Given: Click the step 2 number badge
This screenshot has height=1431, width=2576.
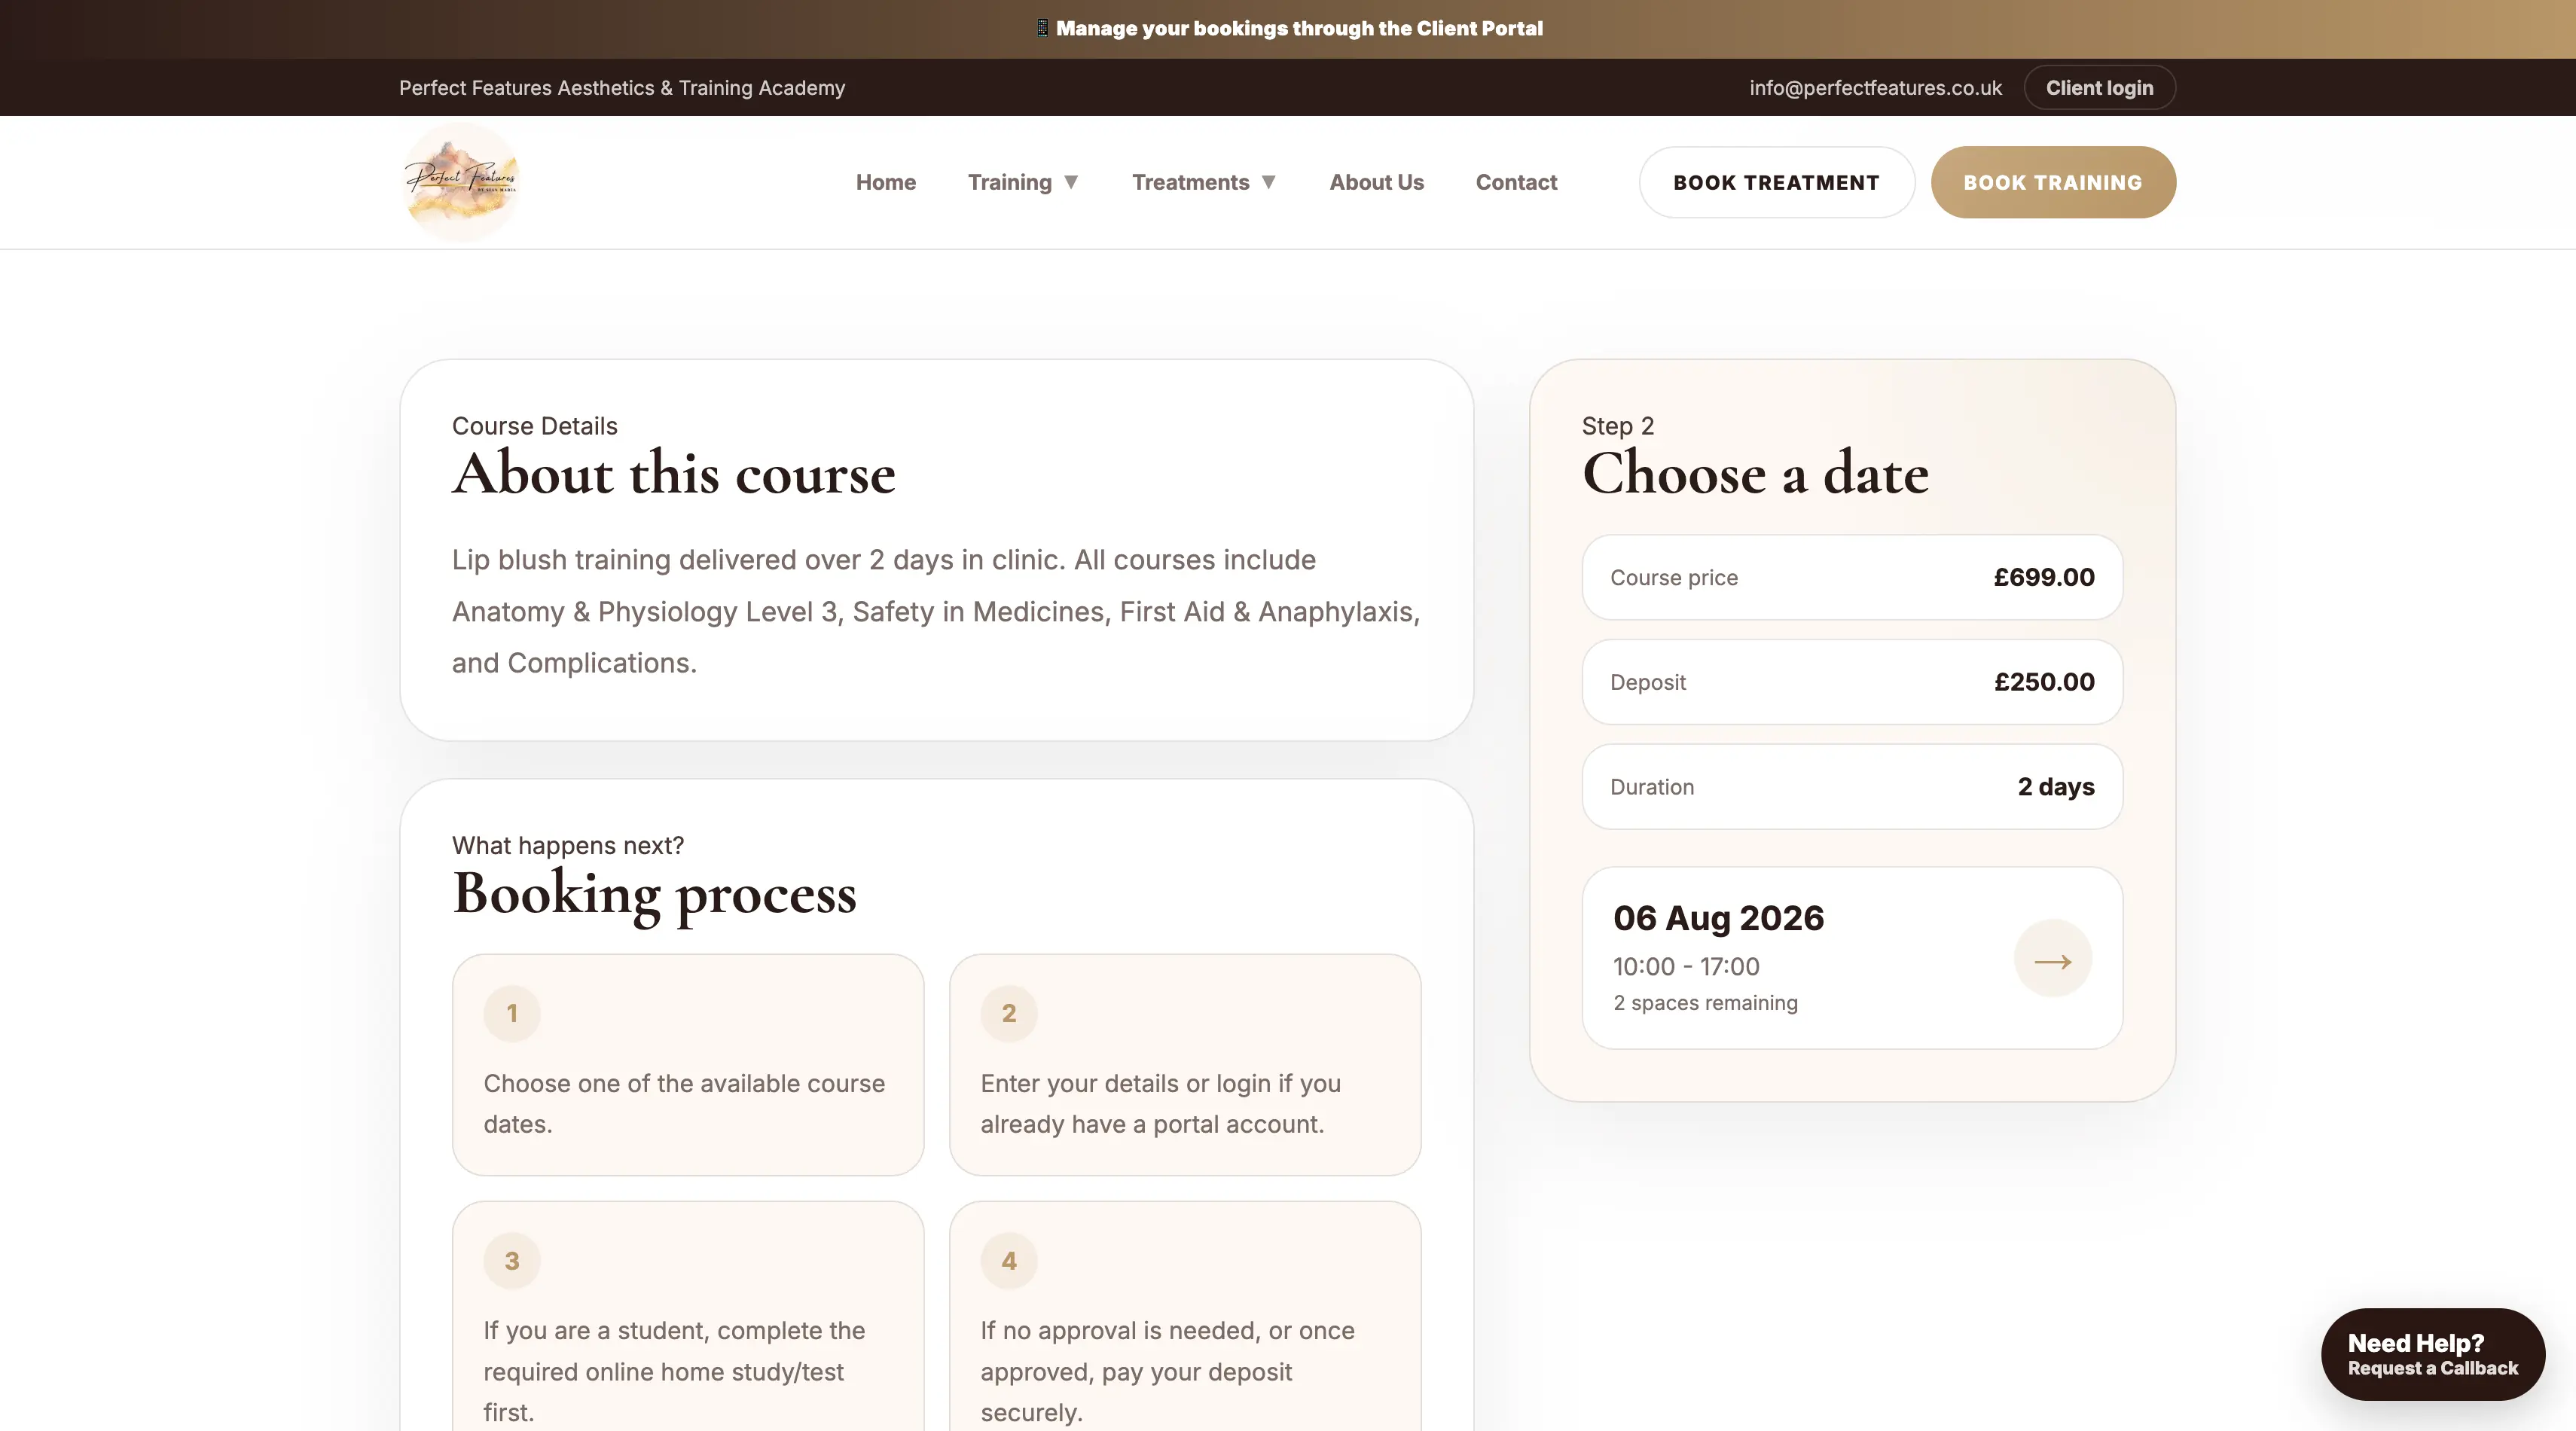Looking at the screenshot, I should 1009,1013.
